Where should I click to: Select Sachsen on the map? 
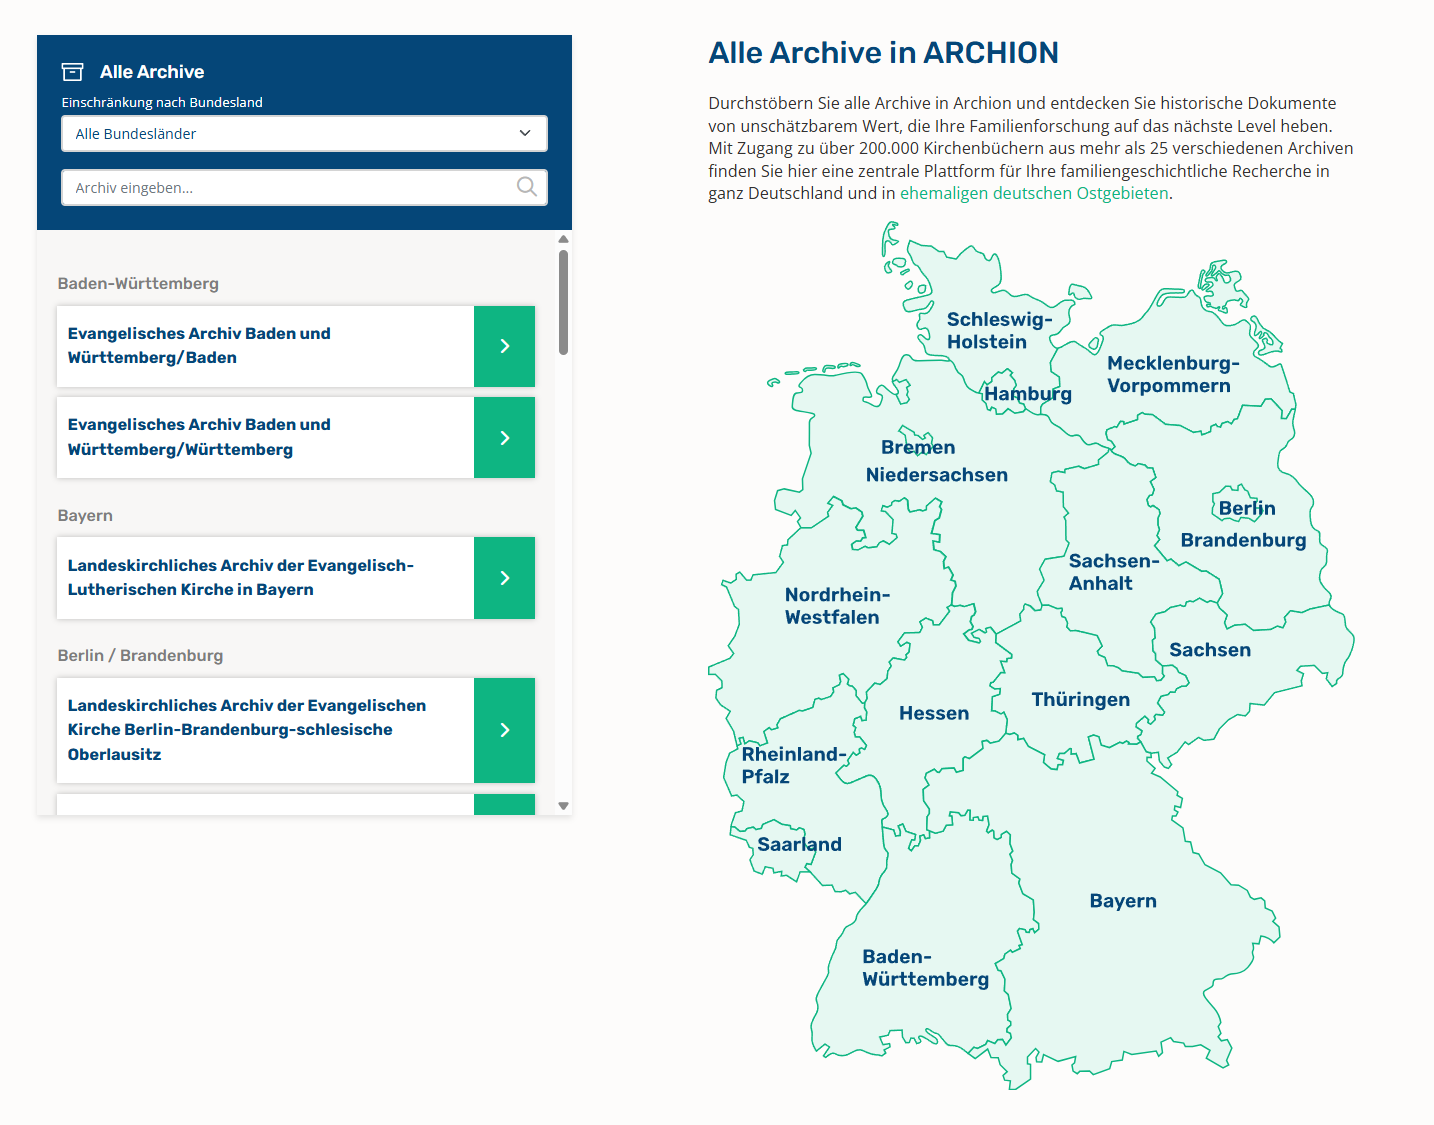click(1210, 650)
